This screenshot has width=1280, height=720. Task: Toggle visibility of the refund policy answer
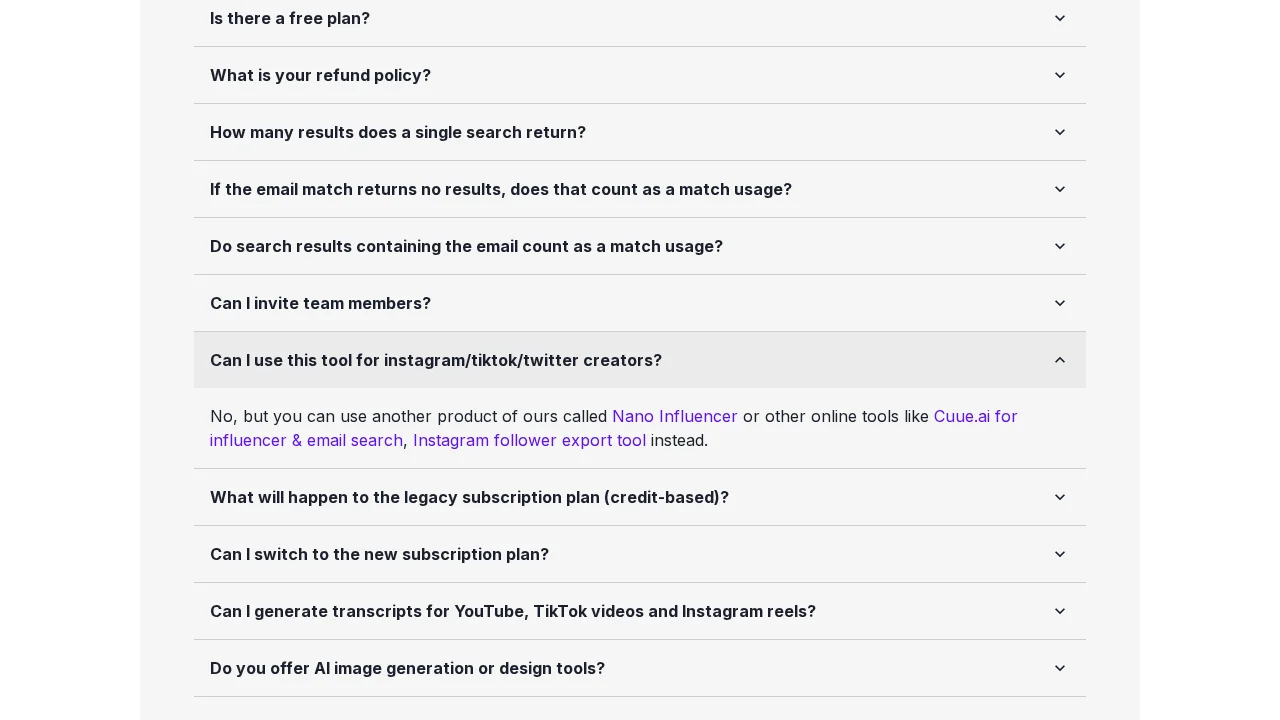[x=320, y=75]
